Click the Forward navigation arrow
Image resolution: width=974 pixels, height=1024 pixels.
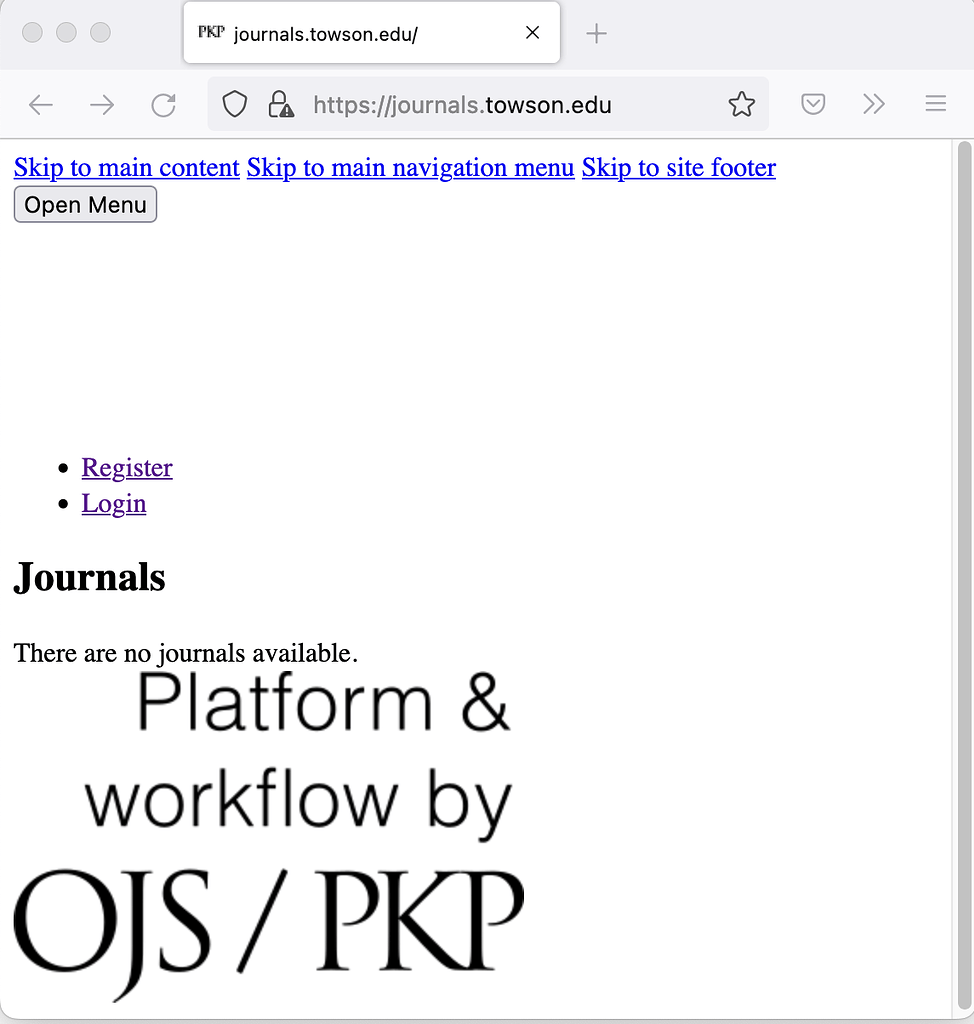click(102, 105)
